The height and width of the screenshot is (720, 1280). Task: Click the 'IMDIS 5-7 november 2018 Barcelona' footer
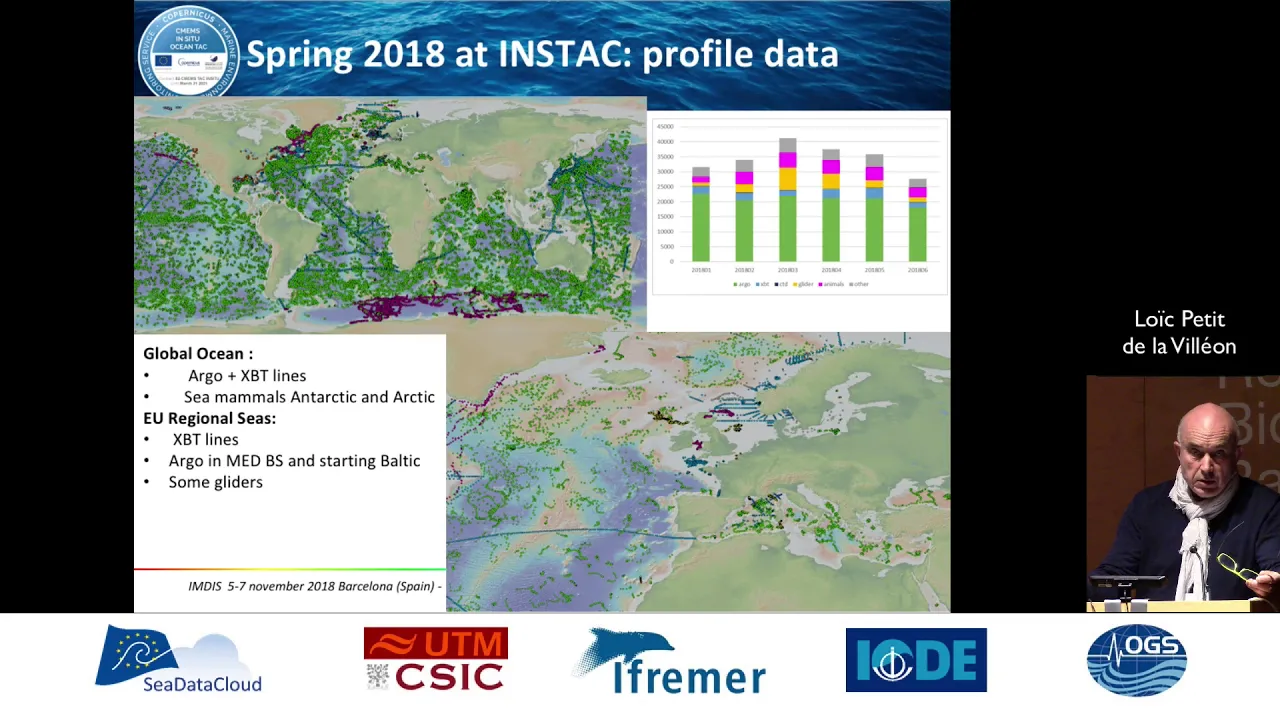pos(315,586)
